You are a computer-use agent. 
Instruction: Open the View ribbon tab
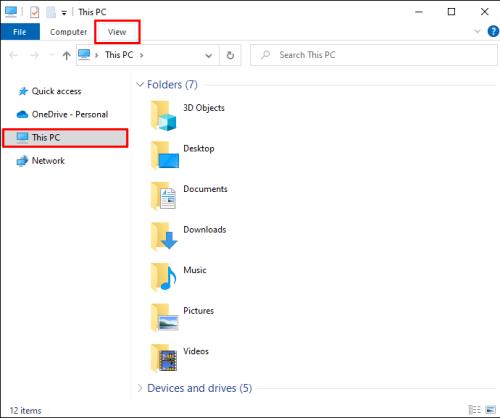(117, 32)
